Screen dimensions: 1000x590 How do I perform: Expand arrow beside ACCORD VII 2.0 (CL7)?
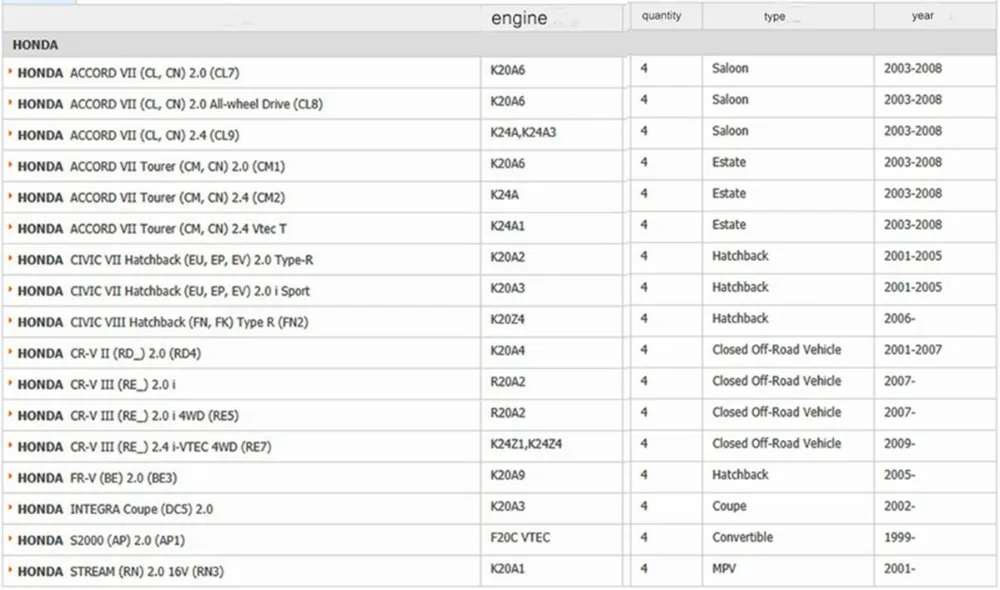tap(10, 71)
